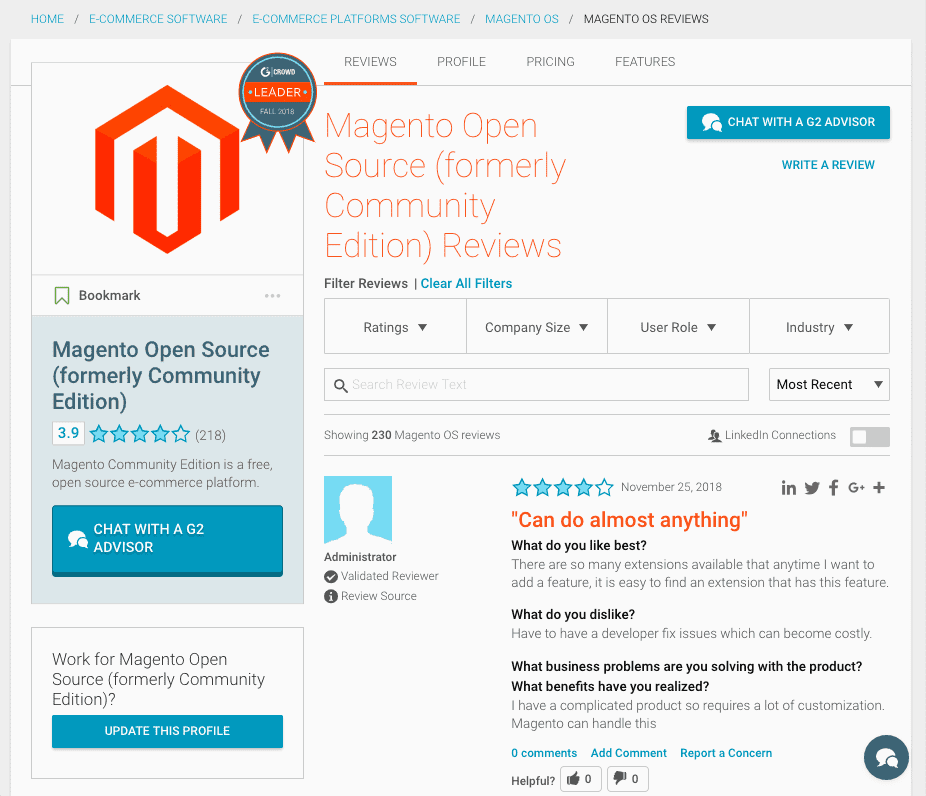
Task: Open the E-Commerce Platforms Software breadcrumb link
Action: [356, 19]
